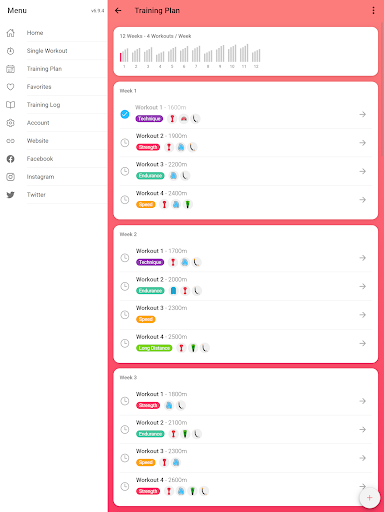Select week 12 bars in the plan chart
384x512 pixels.
(256, 55)
